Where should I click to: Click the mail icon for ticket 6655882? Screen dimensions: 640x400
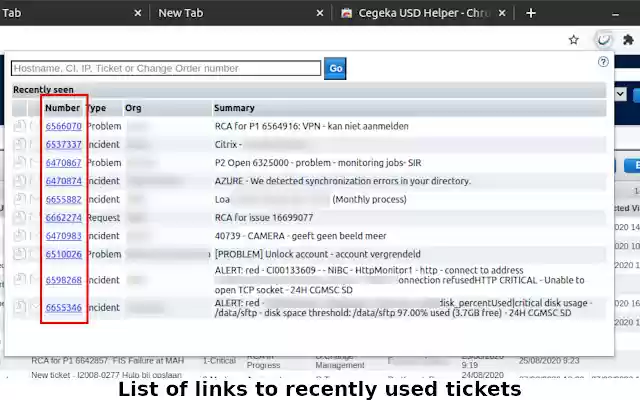click(x=35, y=199)
